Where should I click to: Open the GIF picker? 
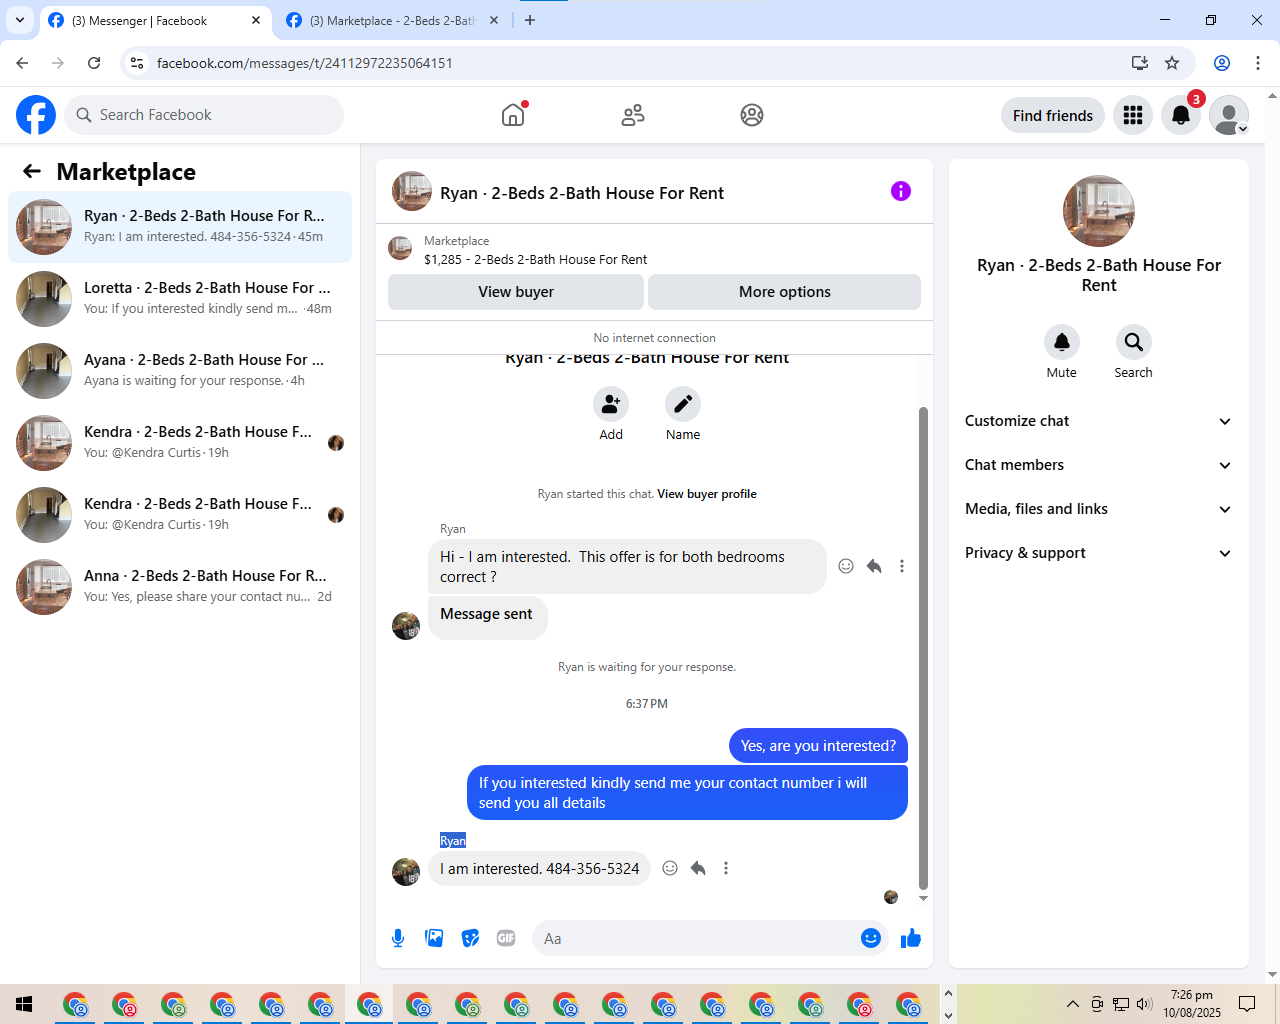coord(506,938)
